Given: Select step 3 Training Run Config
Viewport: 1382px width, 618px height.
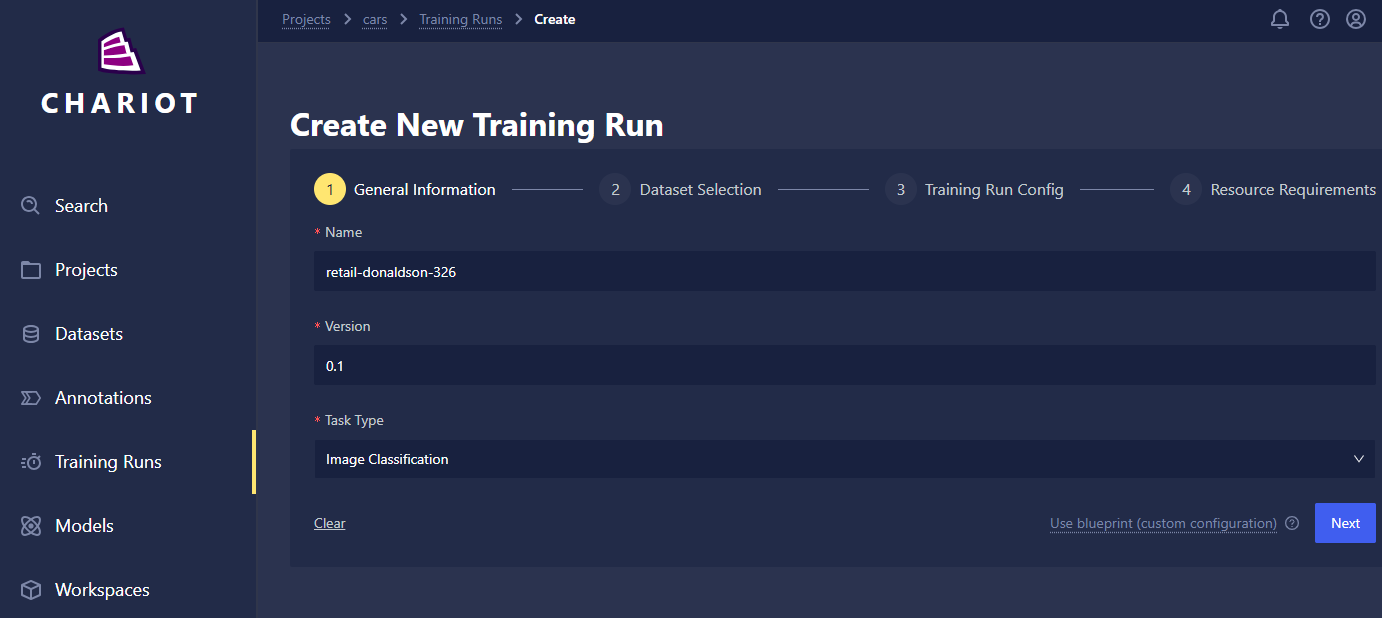Looking at the screenshot, I should 975,189.
